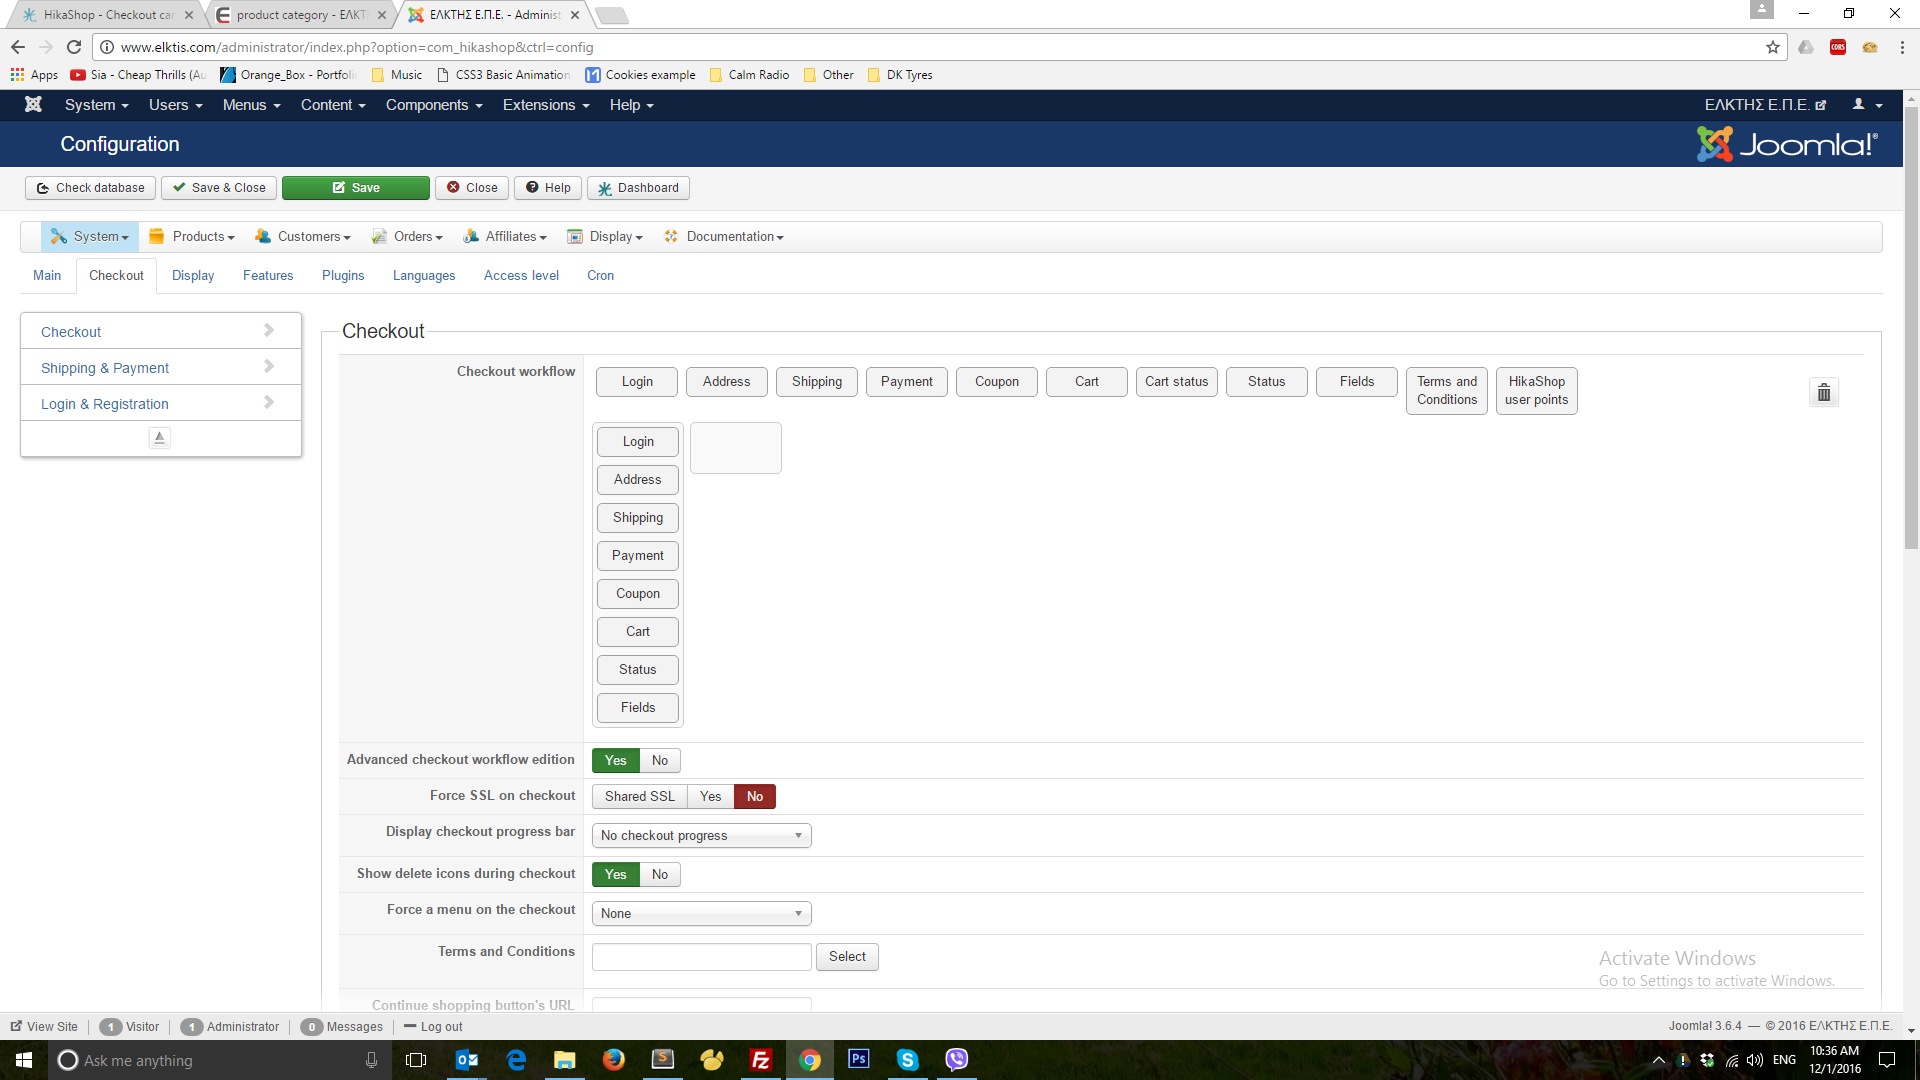Click the collapse arrow icon in the sidebar
The image size is (1920, 1080).
(x=159, y=437)
